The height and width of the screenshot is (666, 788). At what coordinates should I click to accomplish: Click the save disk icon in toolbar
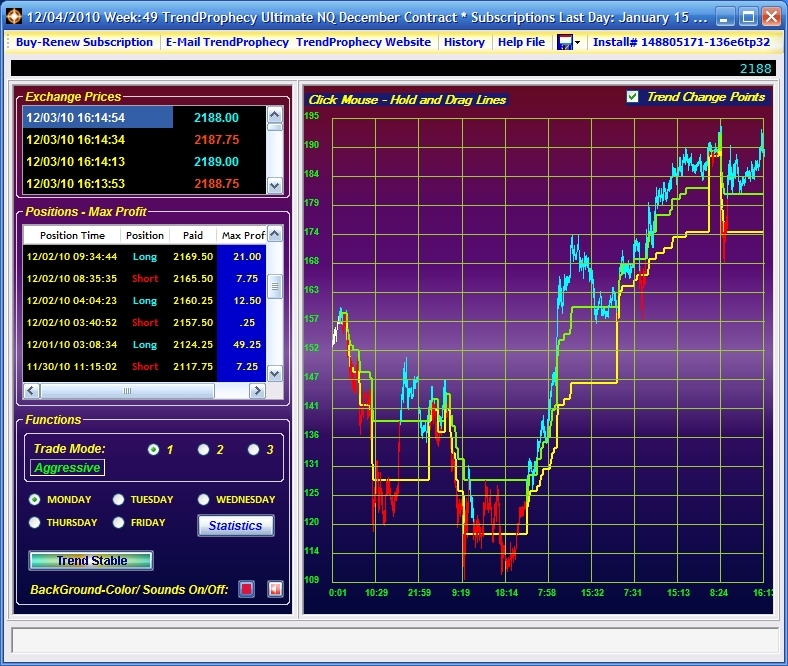click(x=564, y=42)
